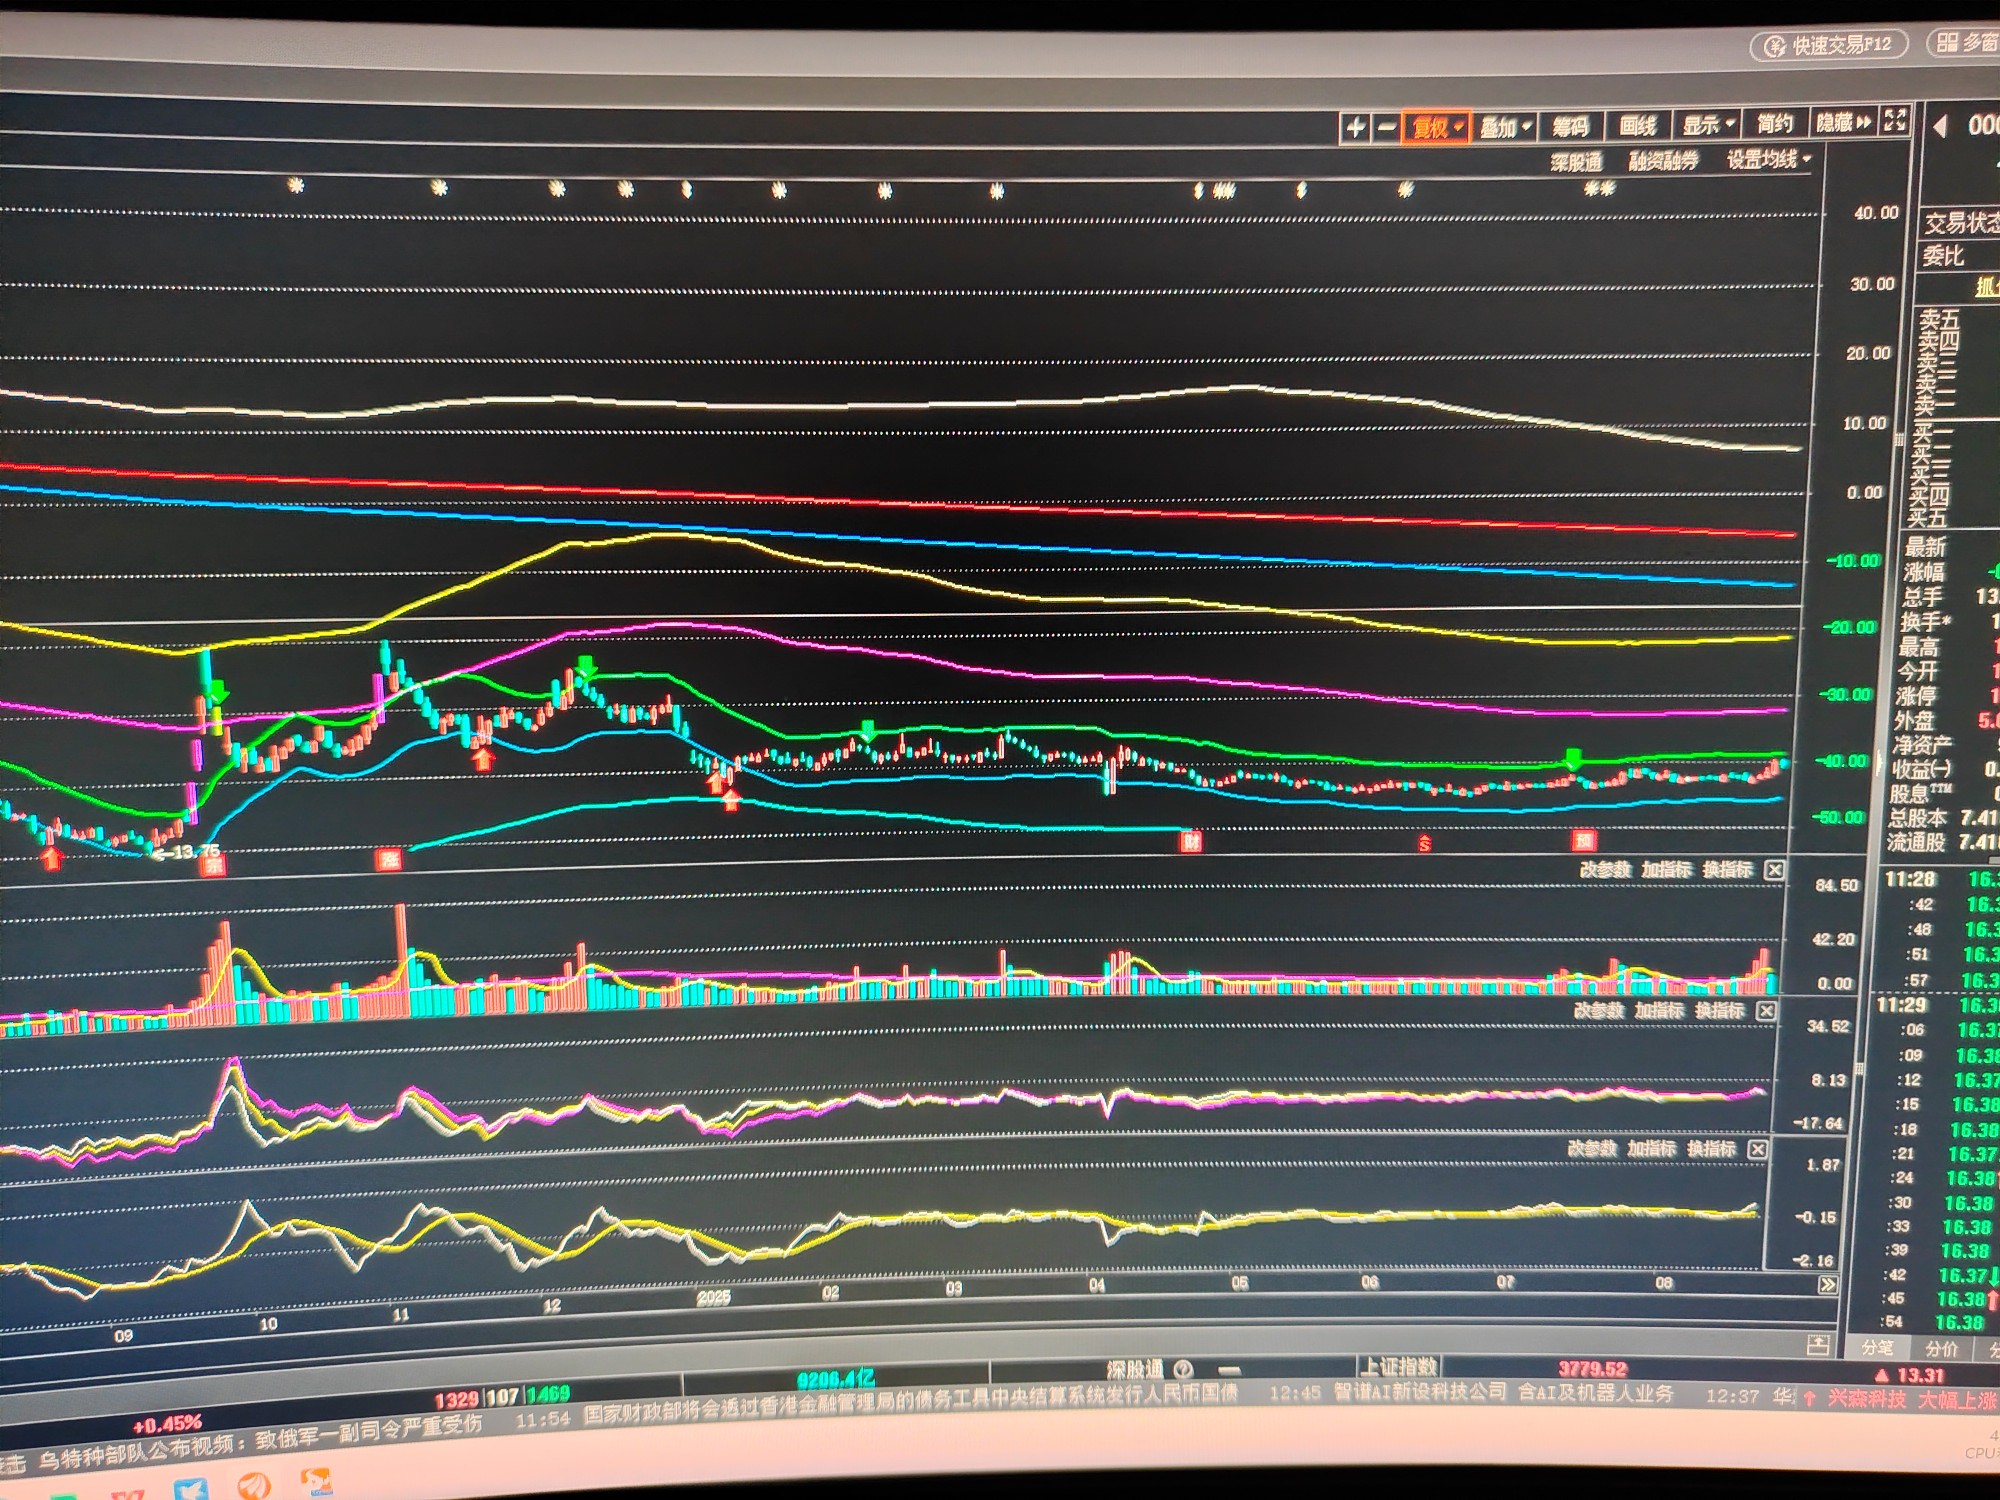Screen dimensions: 2000x1500
Task: Click the orange taskbar application icon
Action: pos(254,1484)
